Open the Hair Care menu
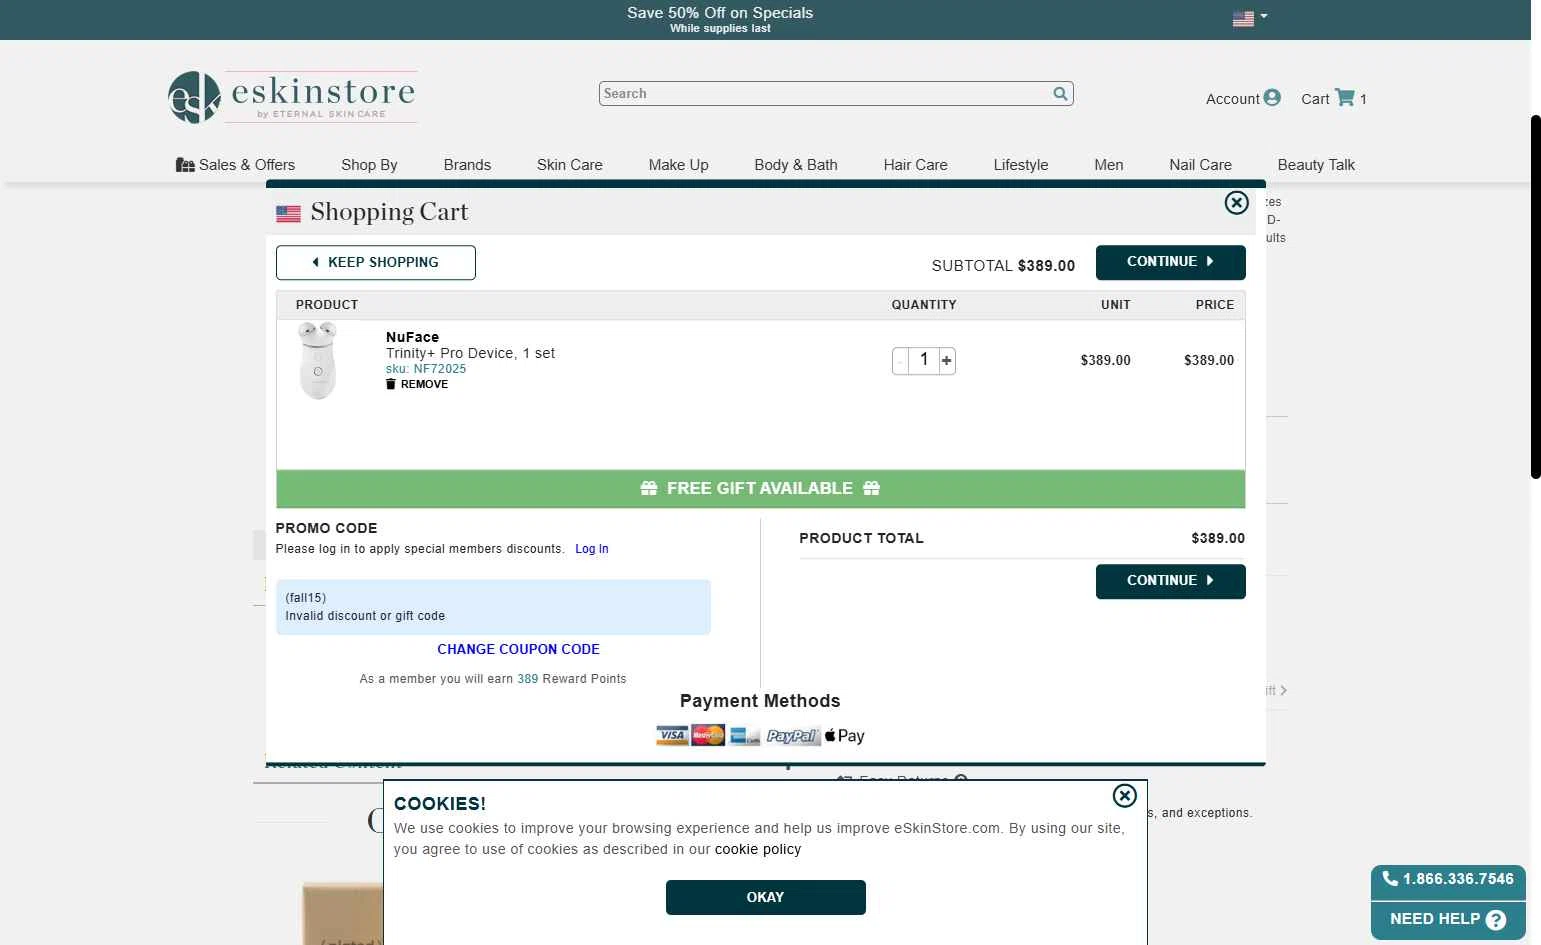This screenshot has width=1541, height=945. tap(916, 165)
